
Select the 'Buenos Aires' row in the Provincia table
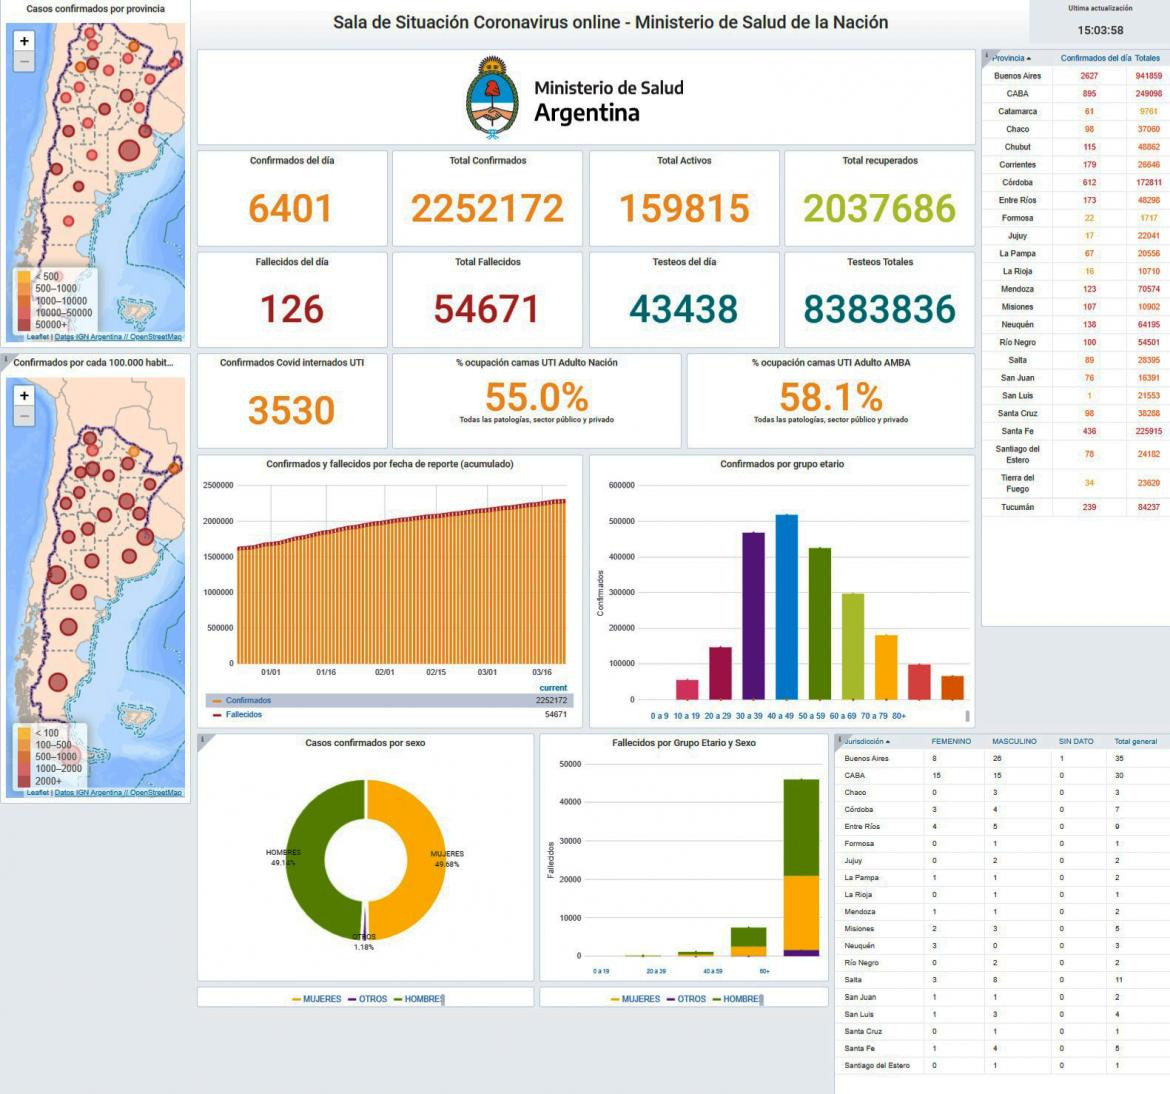(x=1074, y=75)
